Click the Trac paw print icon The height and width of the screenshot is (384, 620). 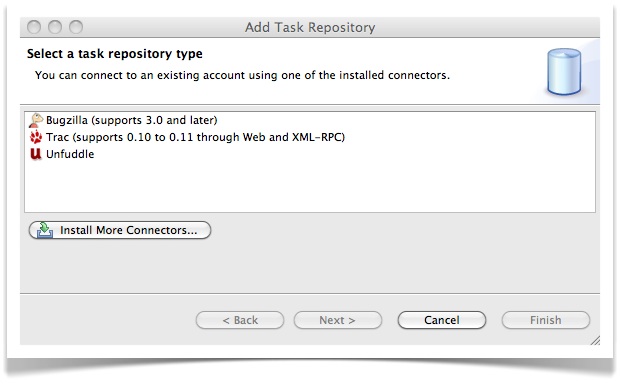(x=36, y=137)
